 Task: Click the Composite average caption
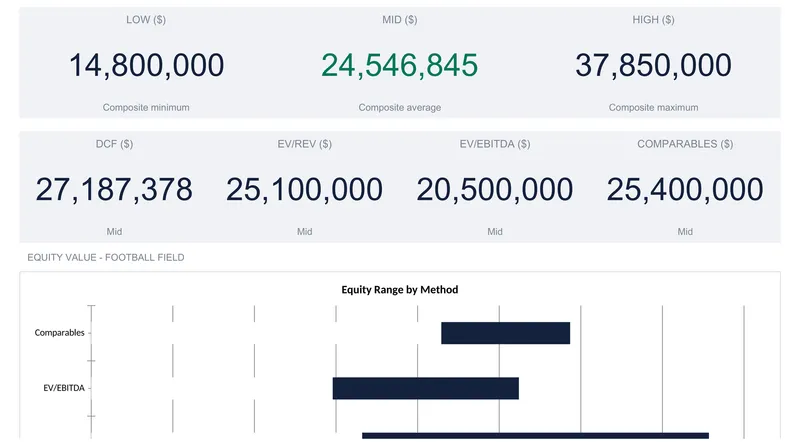point(399,108)
